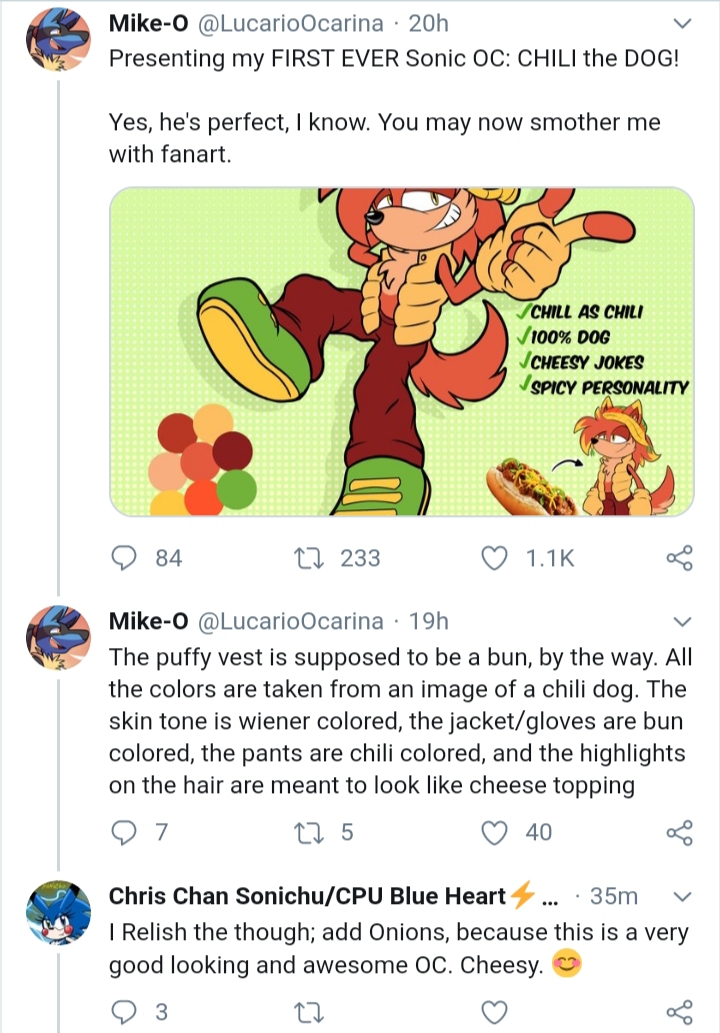Share Chris Chan Sonichu's reply
Viewport: 720px width, 1033px height.
[x=680, y=1011]
